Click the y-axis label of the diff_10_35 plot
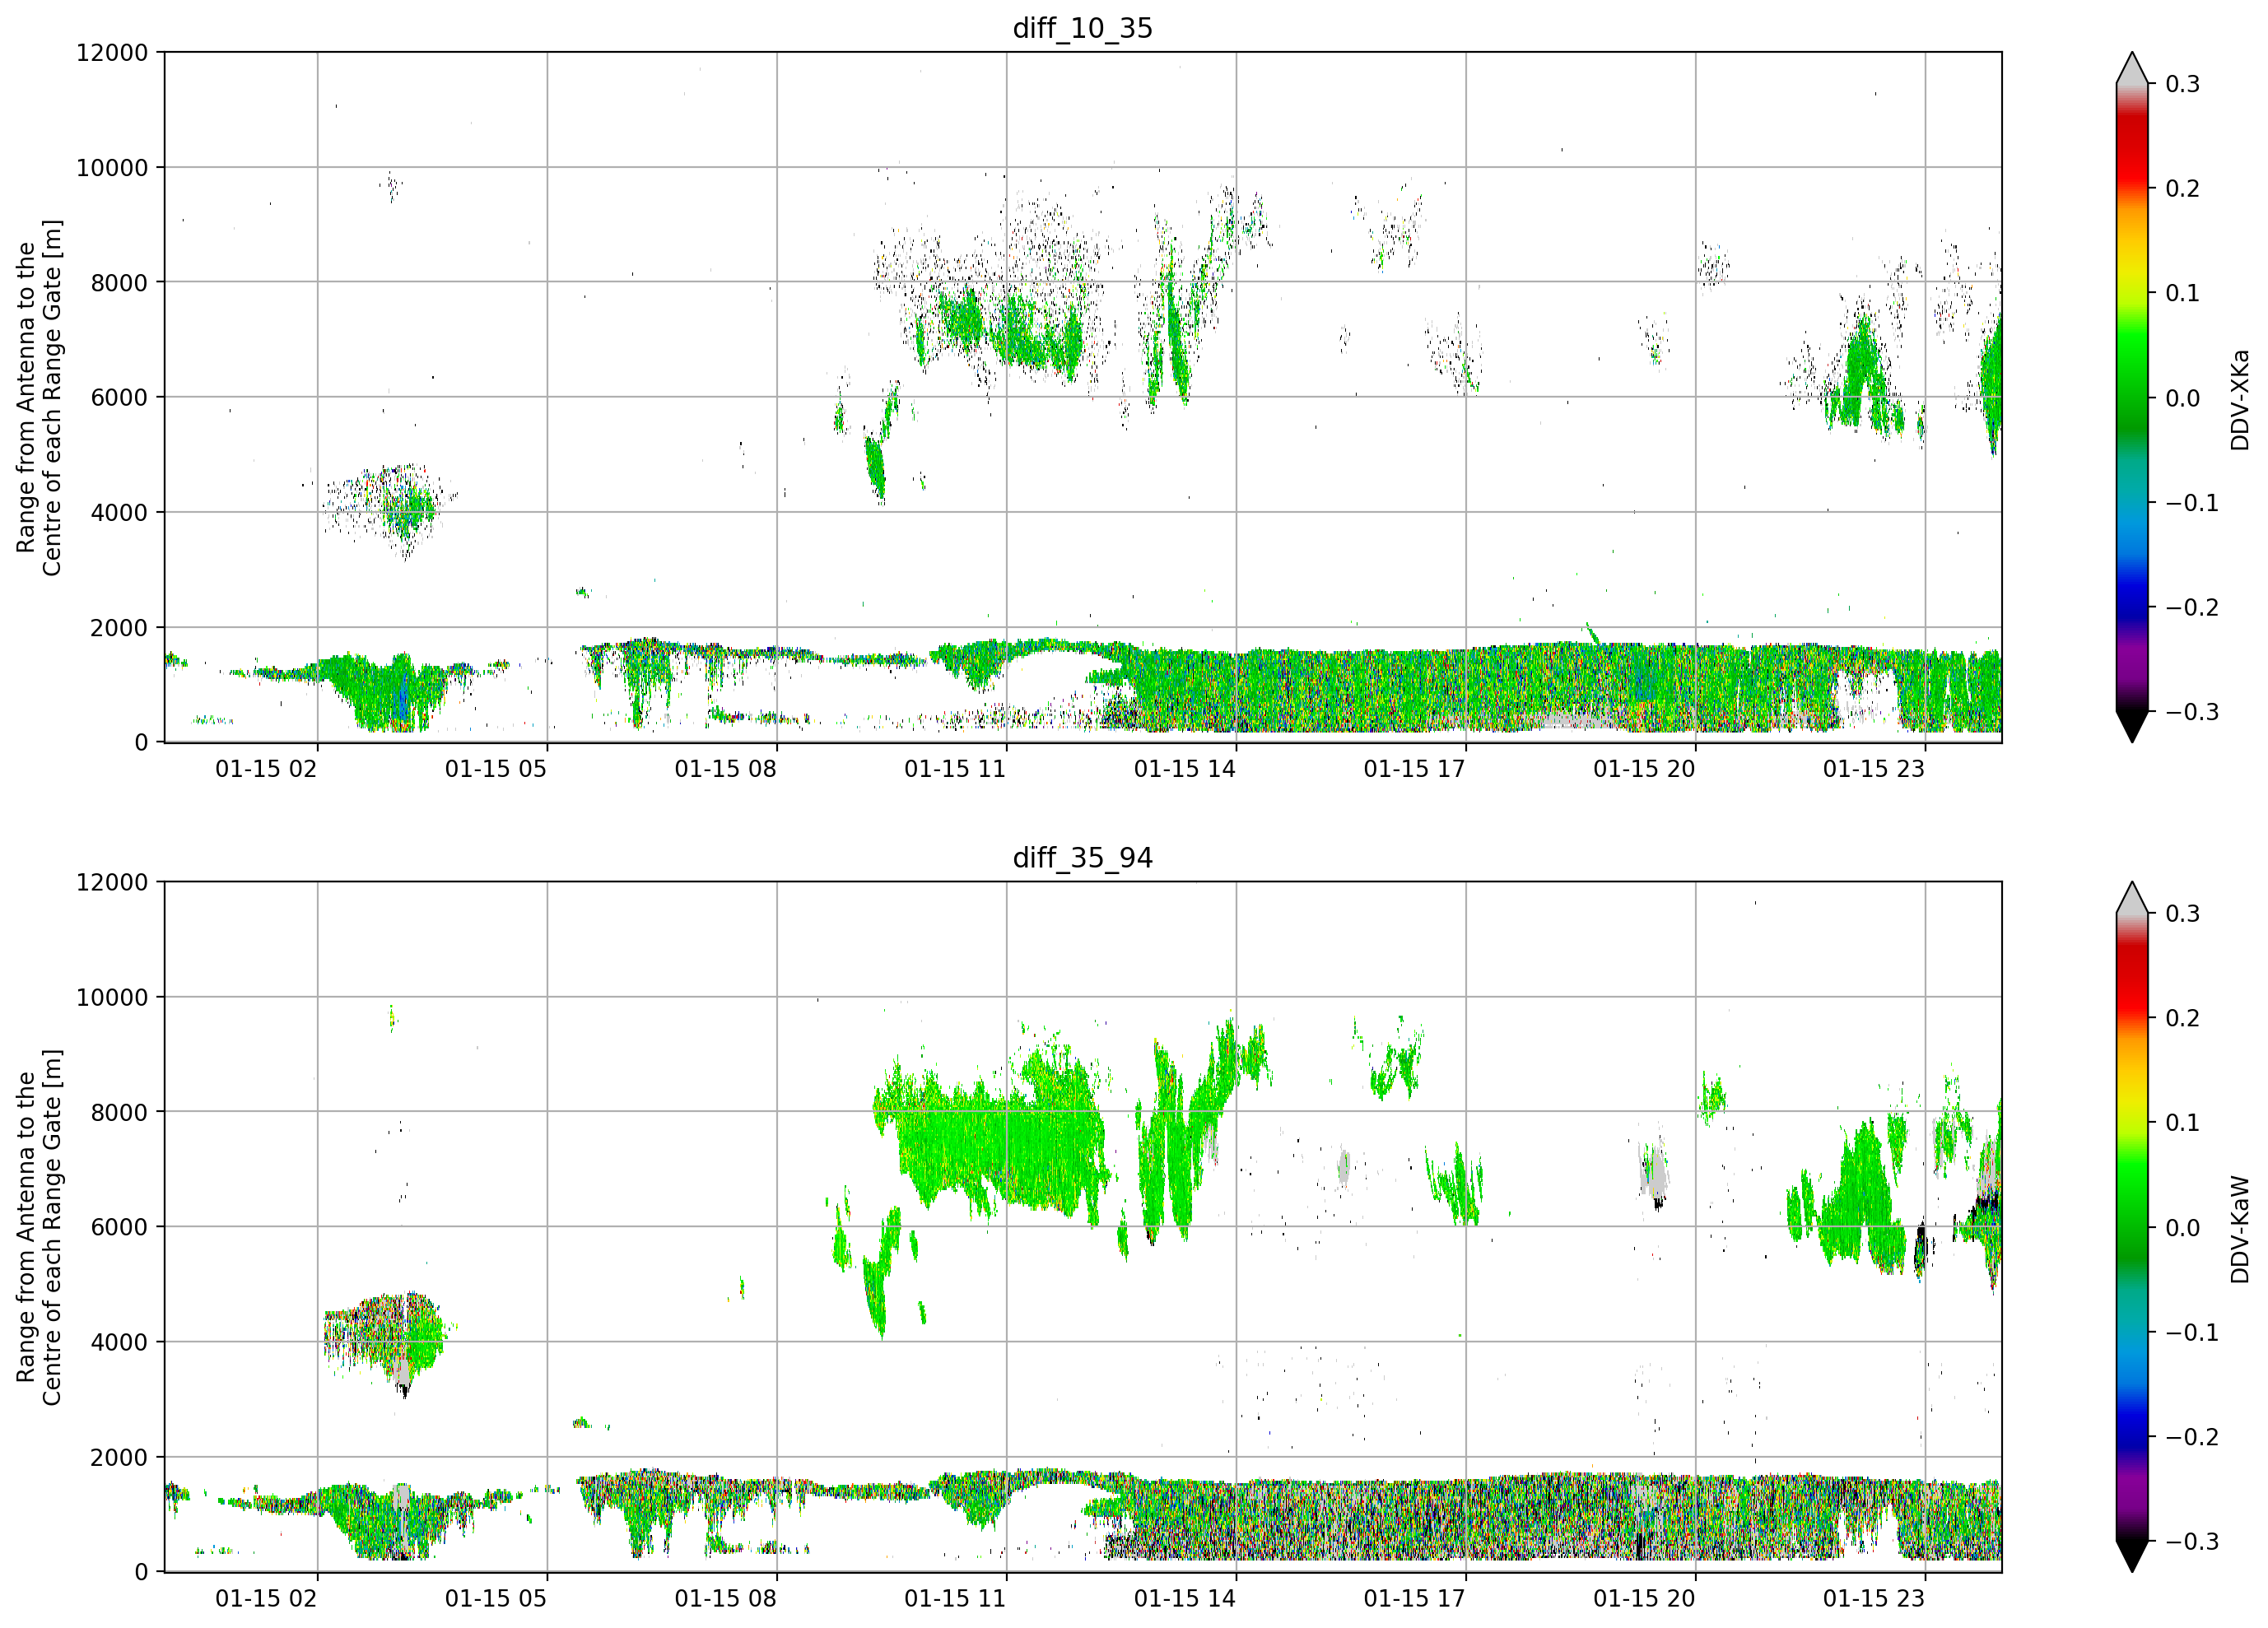The height and width of the screenshot is (1628, 2268). 39,397
